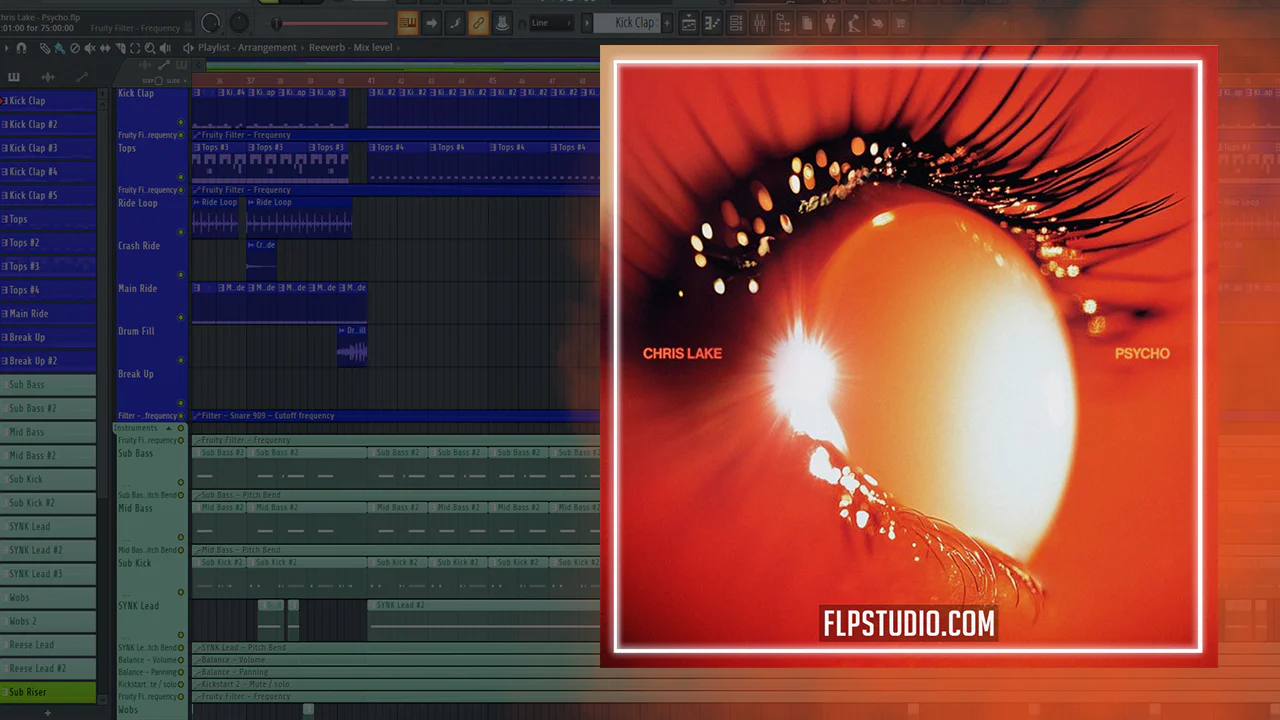Open the plugin picker plug icon
The height and width of the screenshot is (720, 1280).
point(830,23)
